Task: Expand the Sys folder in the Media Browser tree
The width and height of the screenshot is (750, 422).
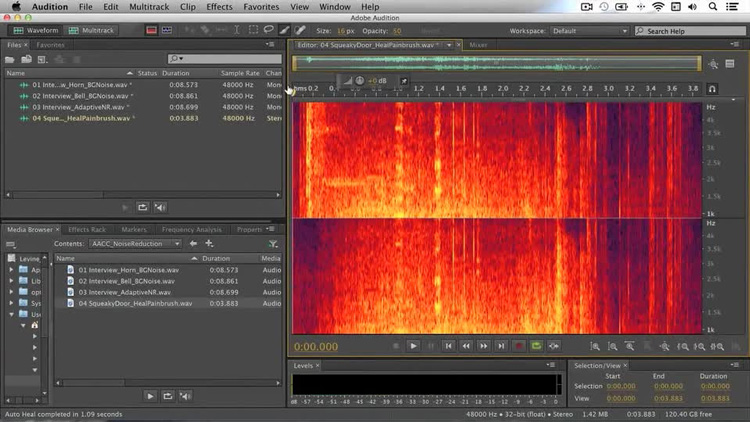Action: (11, 303)
